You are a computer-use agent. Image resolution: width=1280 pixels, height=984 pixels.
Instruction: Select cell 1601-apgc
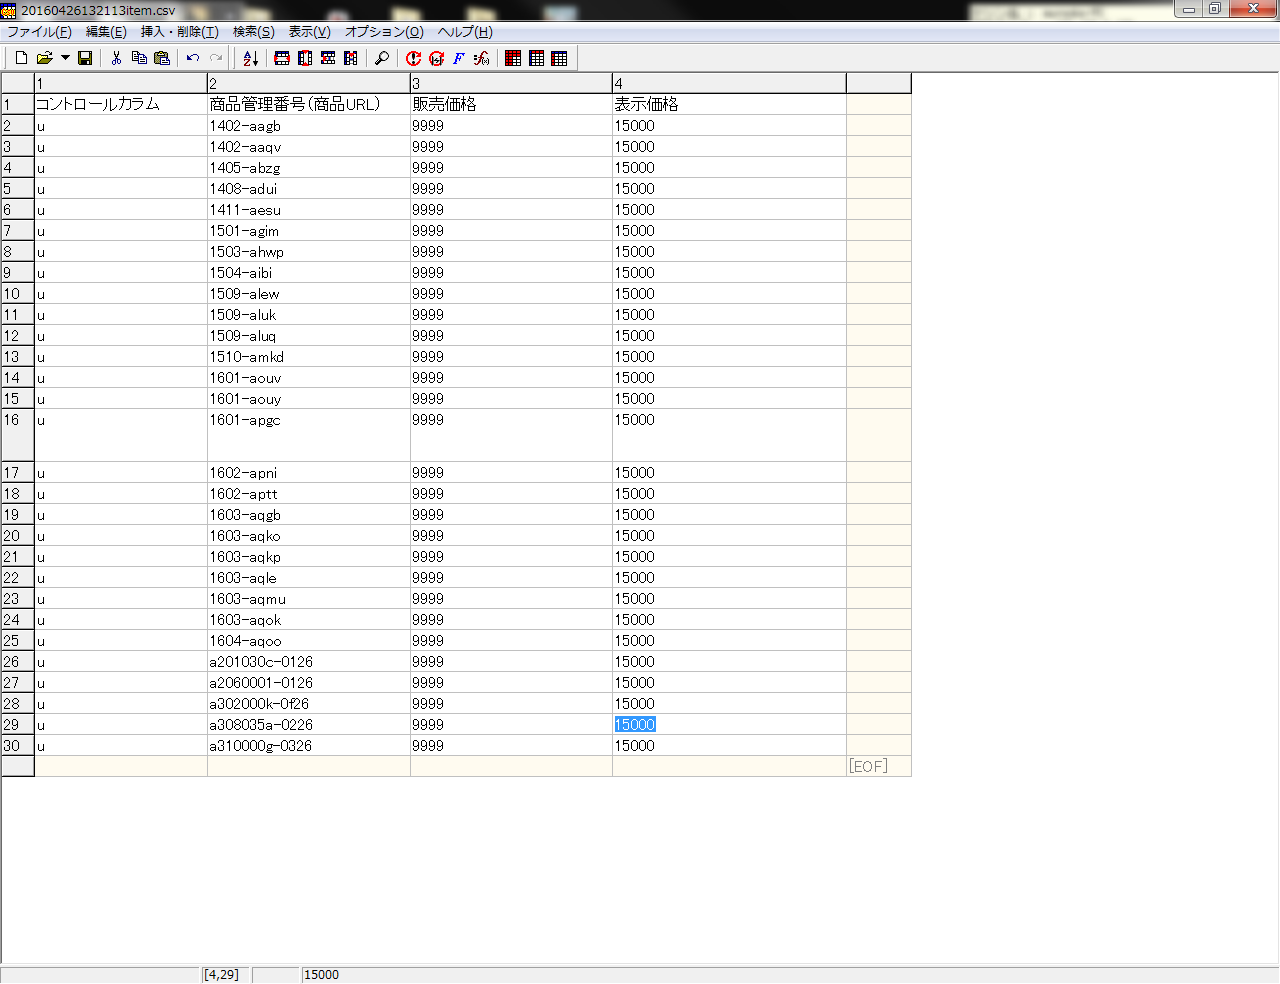click(x=309, y=435)
